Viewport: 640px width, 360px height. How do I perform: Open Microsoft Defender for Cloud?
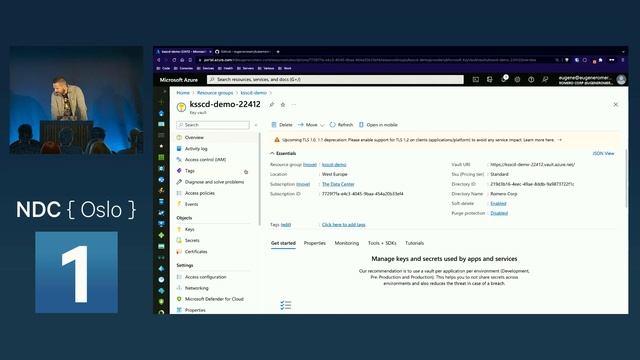(213, 299)
